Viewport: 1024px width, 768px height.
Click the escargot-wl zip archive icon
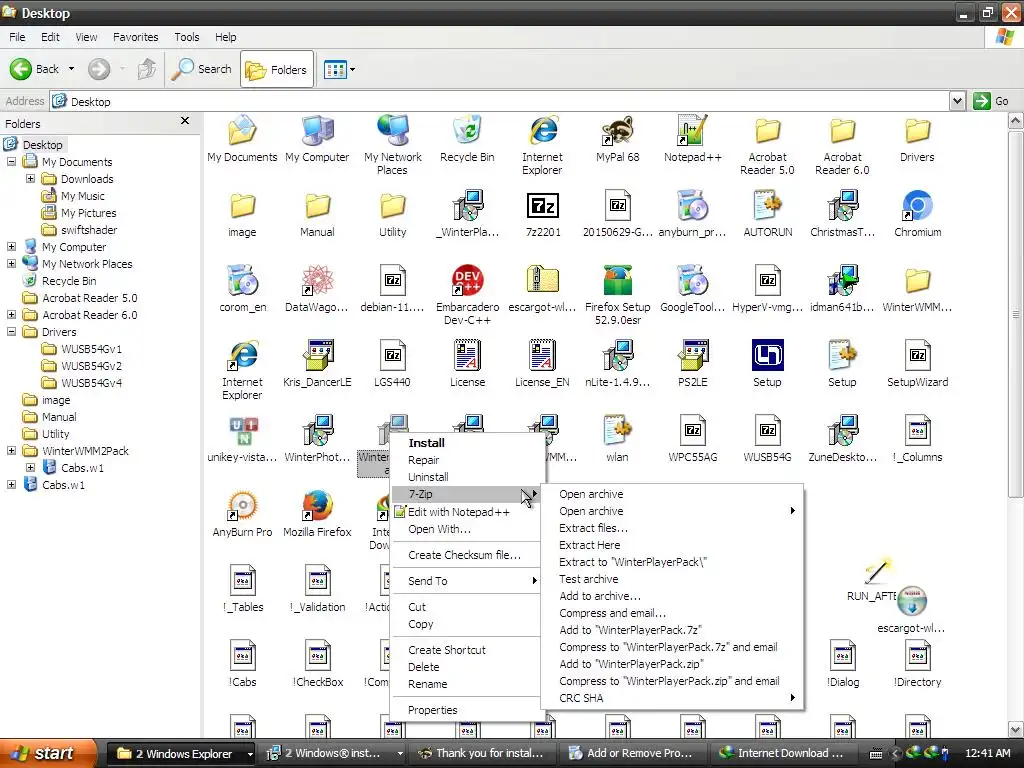pos(543,281)
